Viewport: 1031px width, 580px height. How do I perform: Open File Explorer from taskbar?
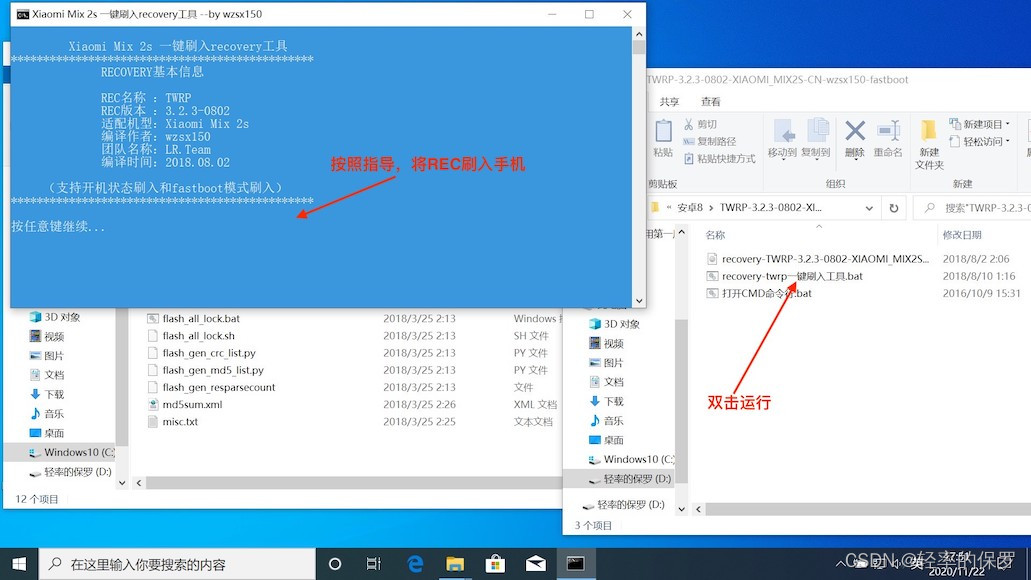455,564
